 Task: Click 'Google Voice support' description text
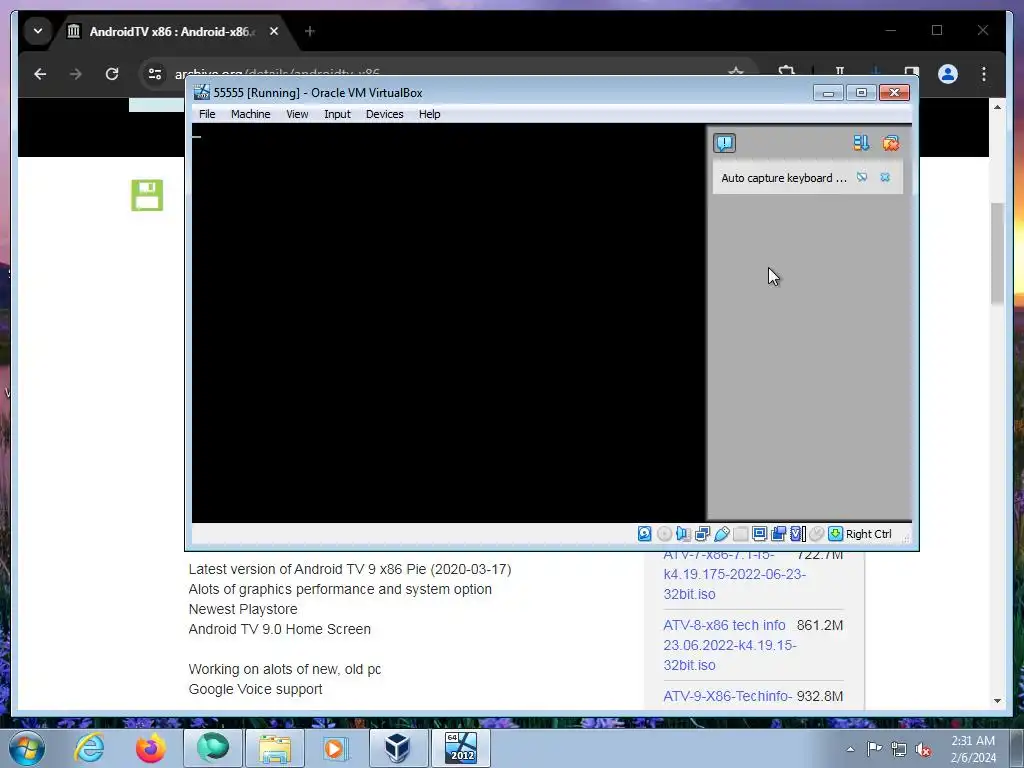pyautogui.click(x=255, y=690)
